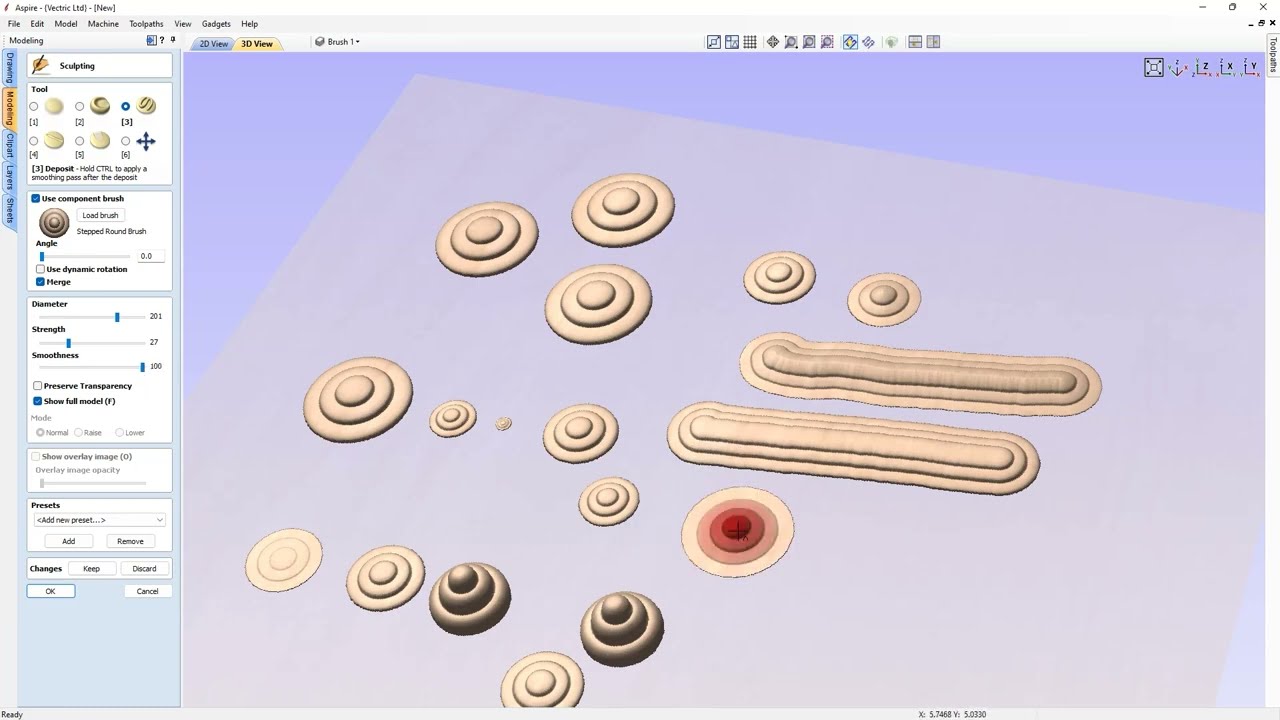Click the Smoothness slider handle
This screenshot has height=720, width=1280.
142,367
